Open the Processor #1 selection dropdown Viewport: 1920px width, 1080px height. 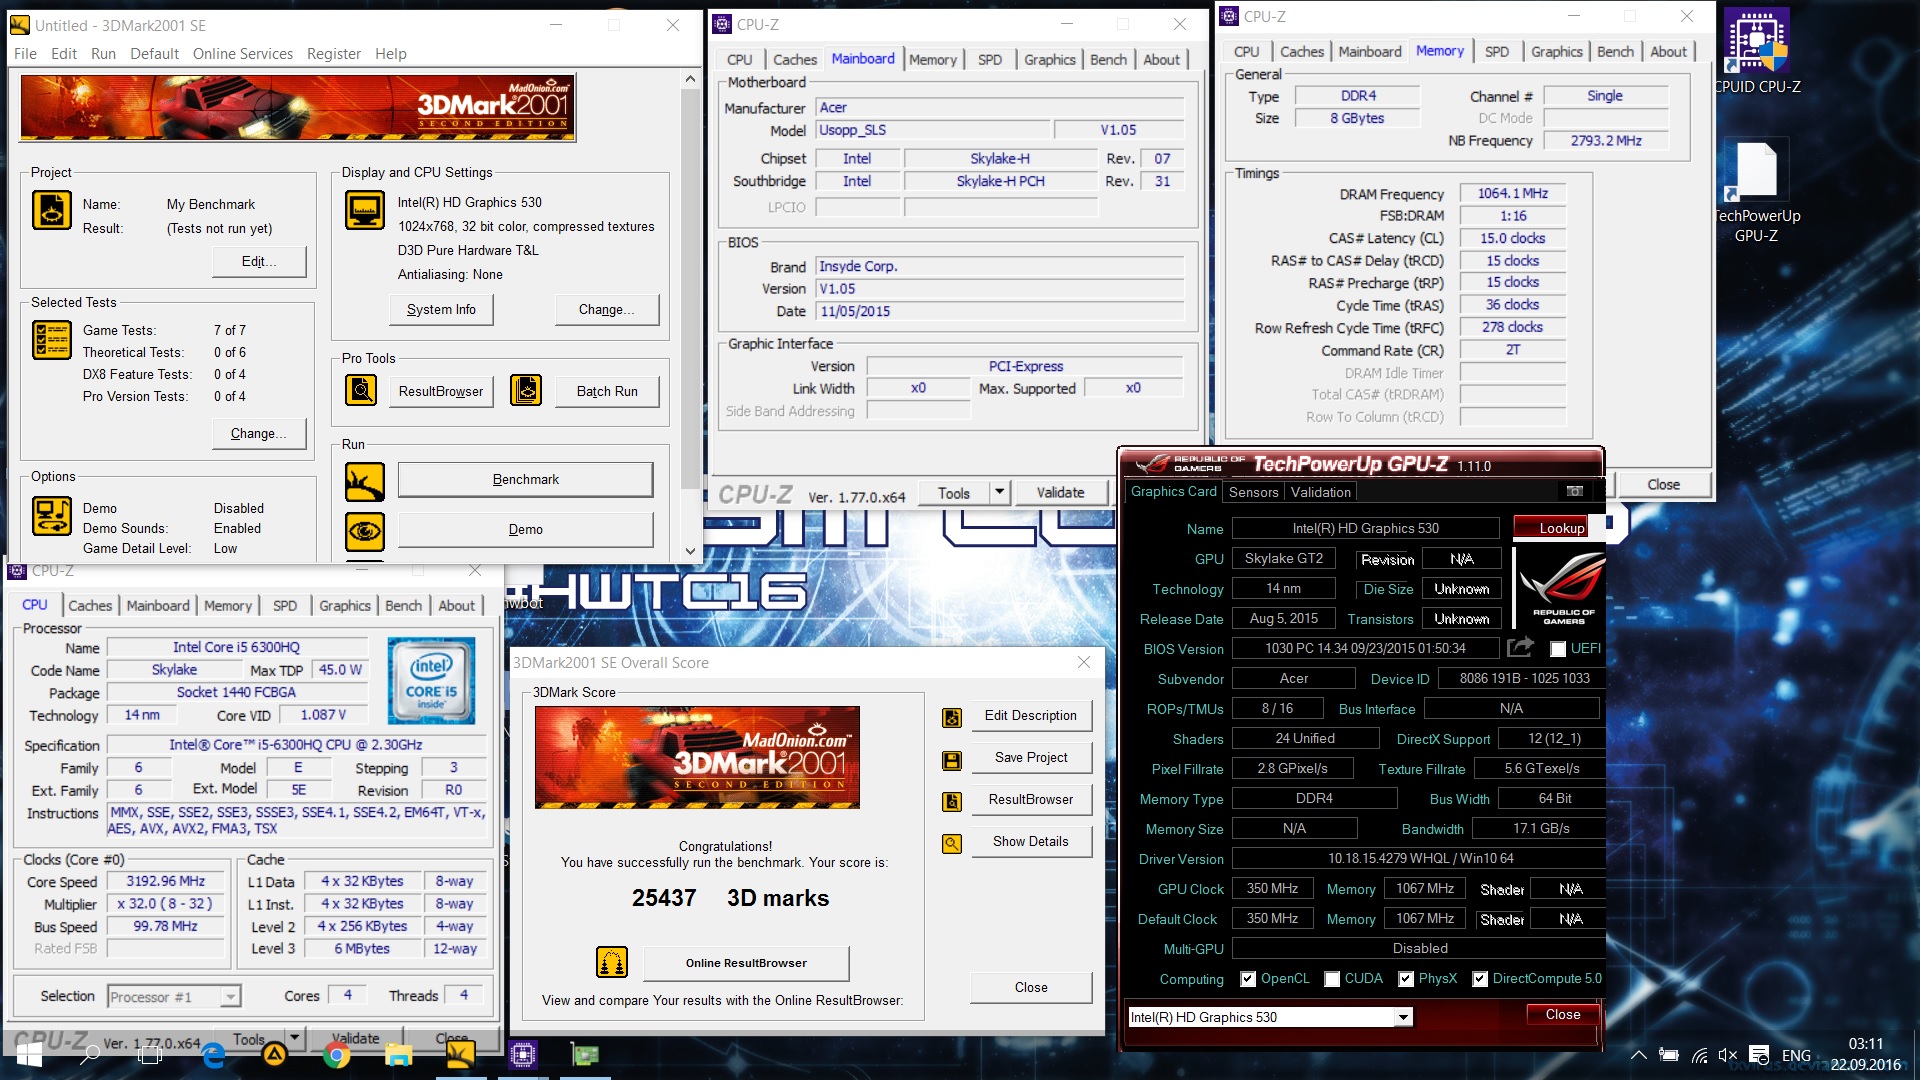pos(230,996)
